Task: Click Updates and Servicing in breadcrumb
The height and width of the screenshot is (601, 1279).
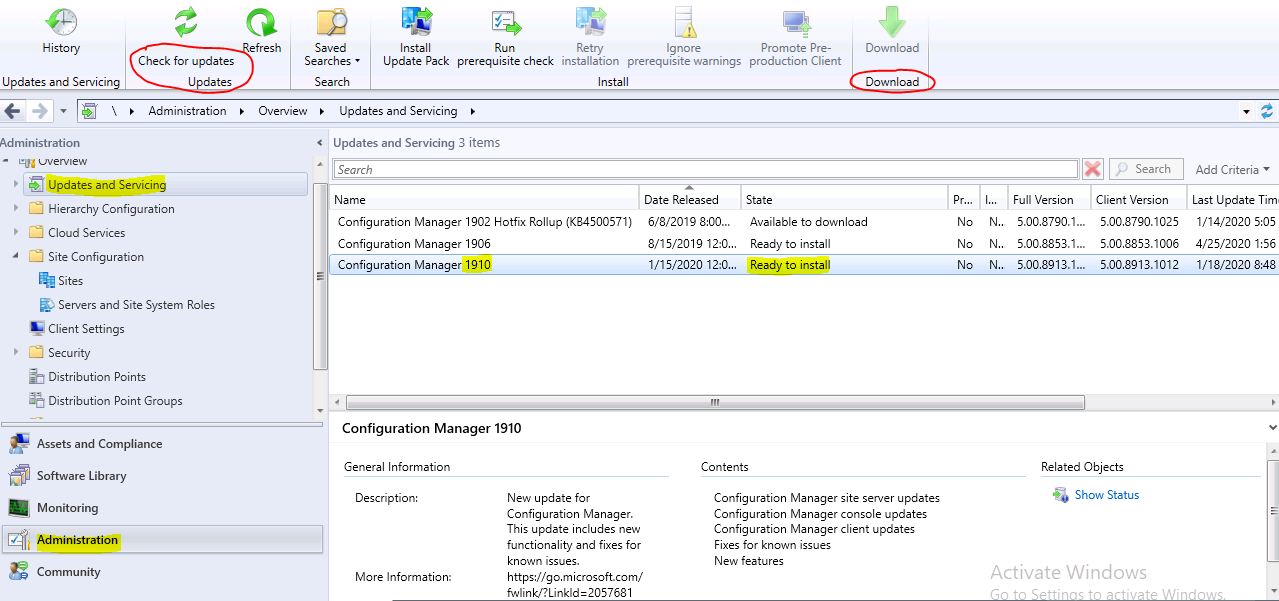Action: pyautogui.click(x=398, y=111)
